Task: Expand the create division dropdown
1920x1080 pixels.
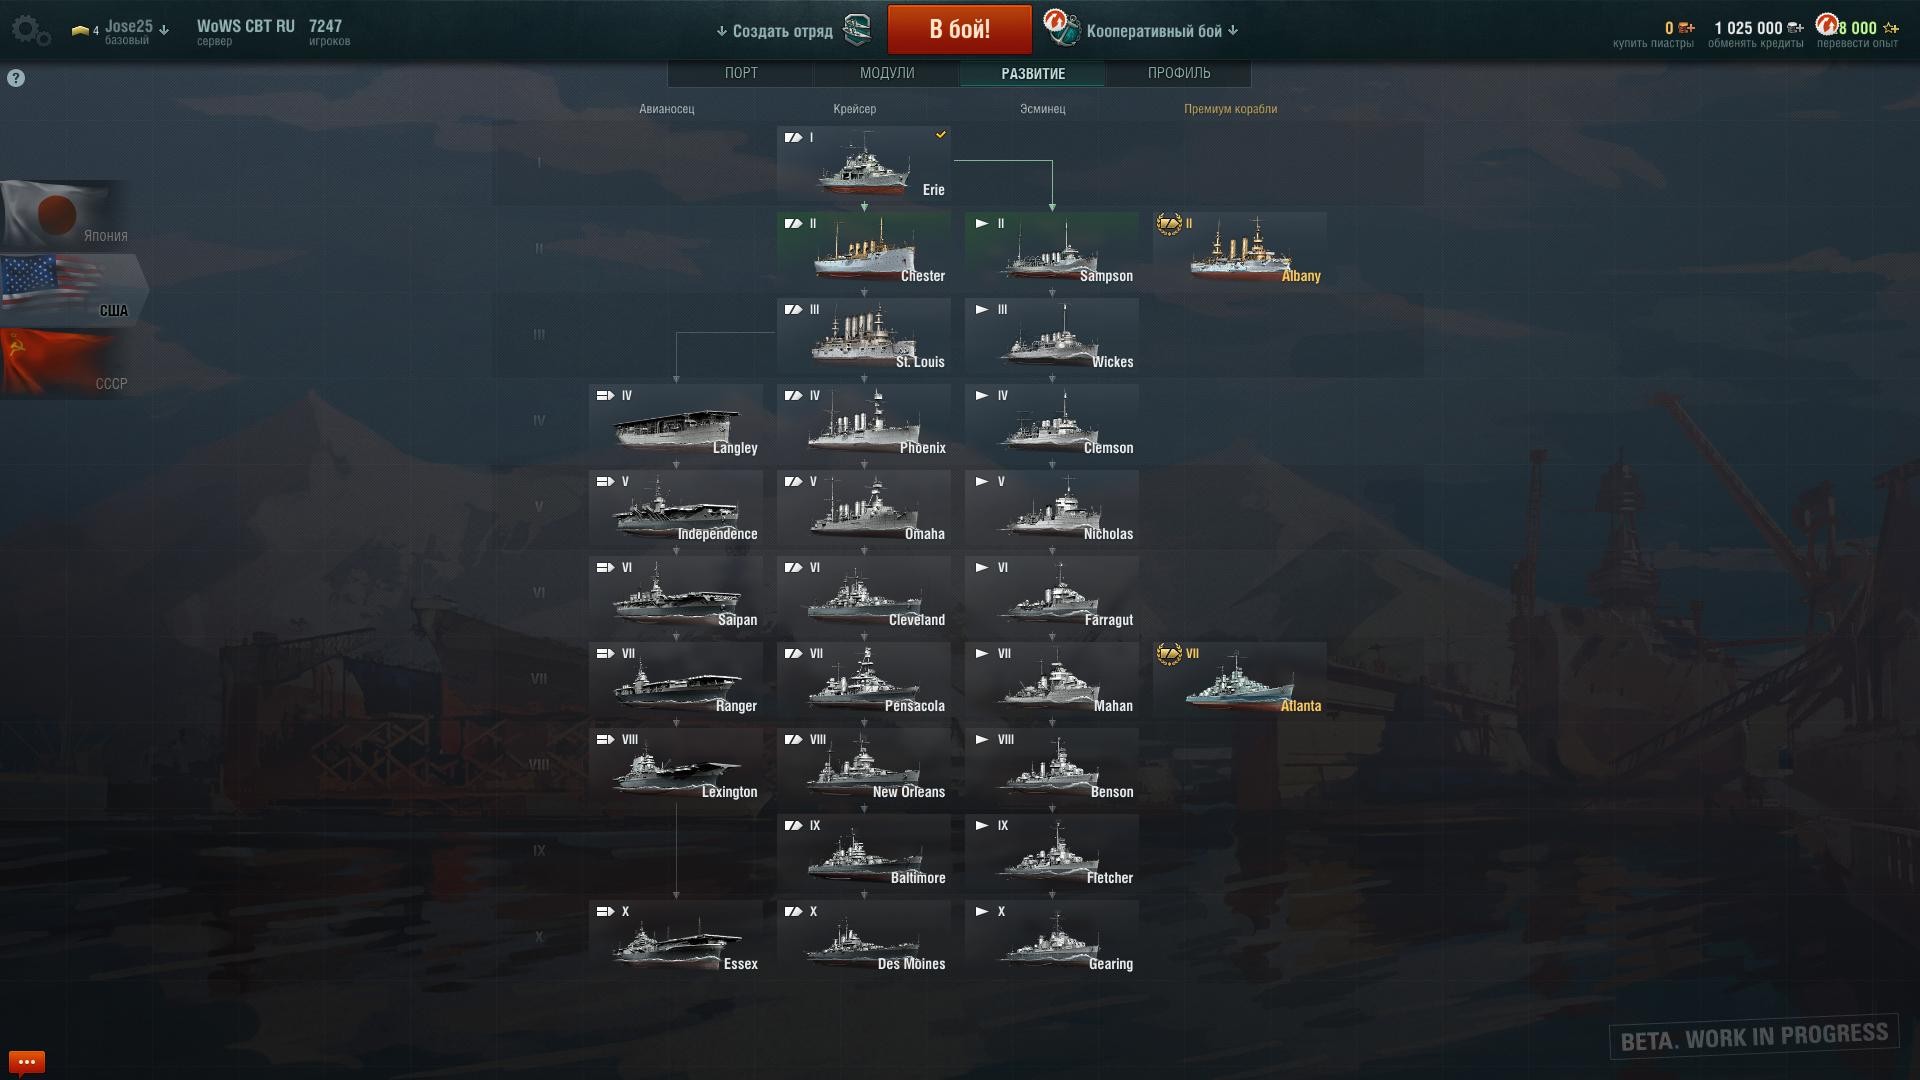Action: tap(722, 31)
